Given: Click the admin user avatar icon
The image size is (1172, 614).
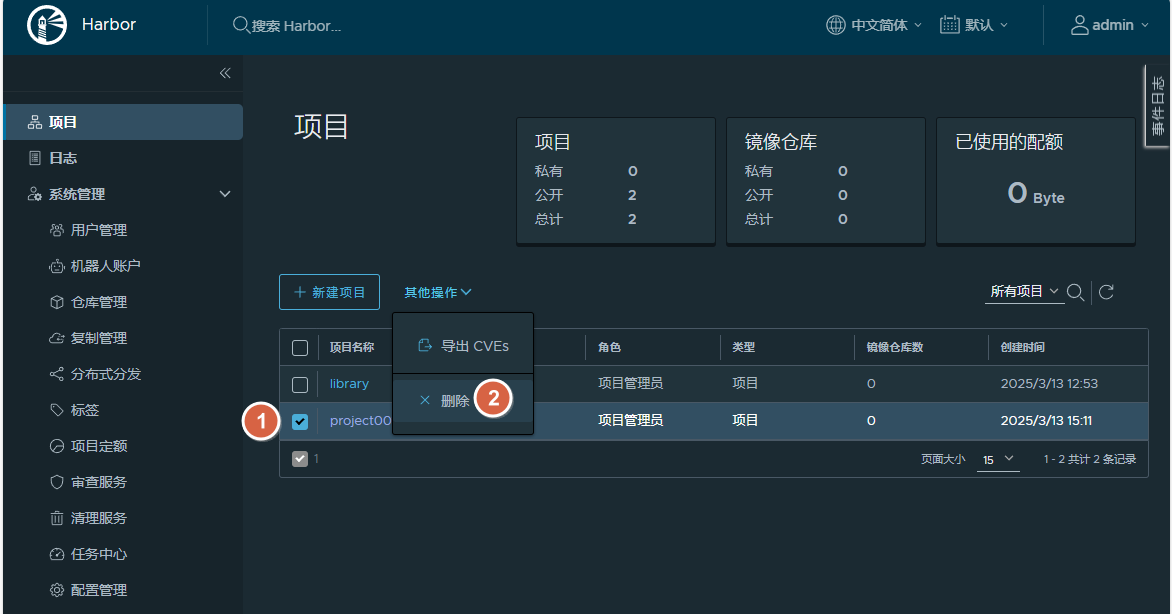Looking at the screenshot, I should tap(1079, 25).
